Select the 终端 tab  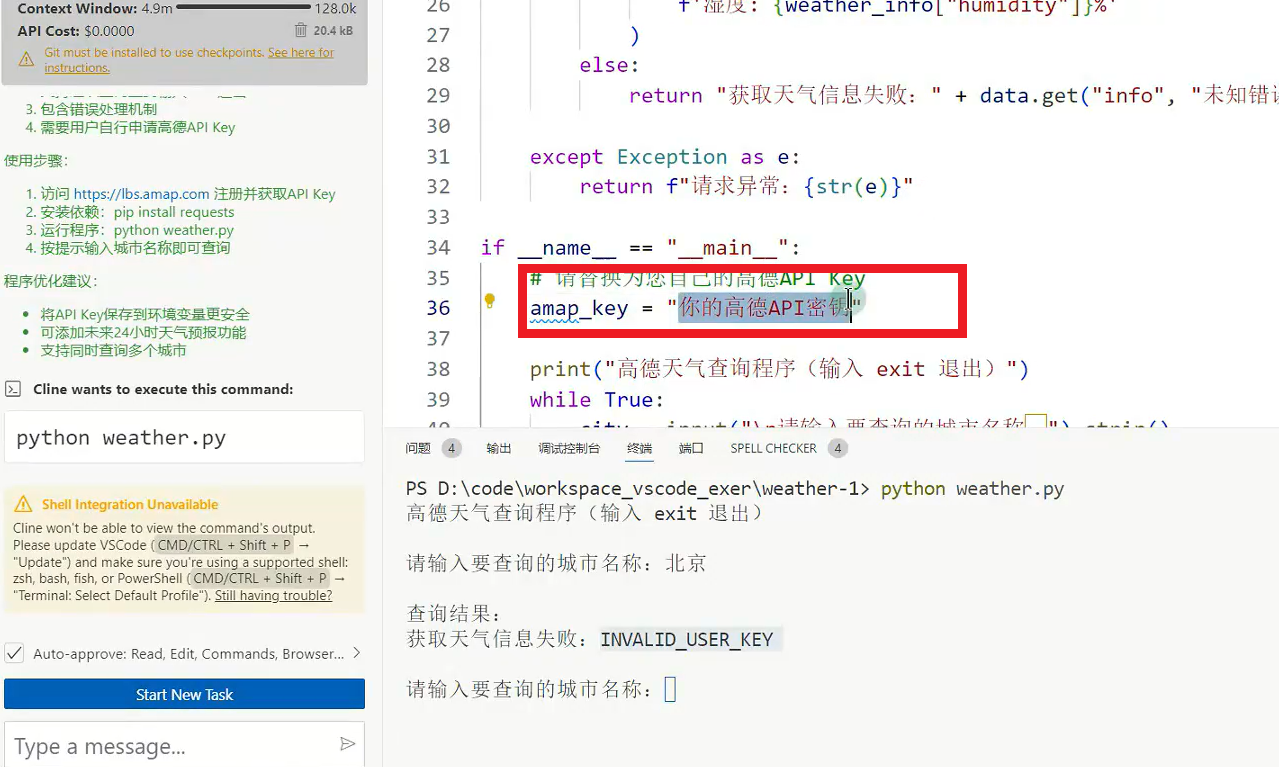640,448
